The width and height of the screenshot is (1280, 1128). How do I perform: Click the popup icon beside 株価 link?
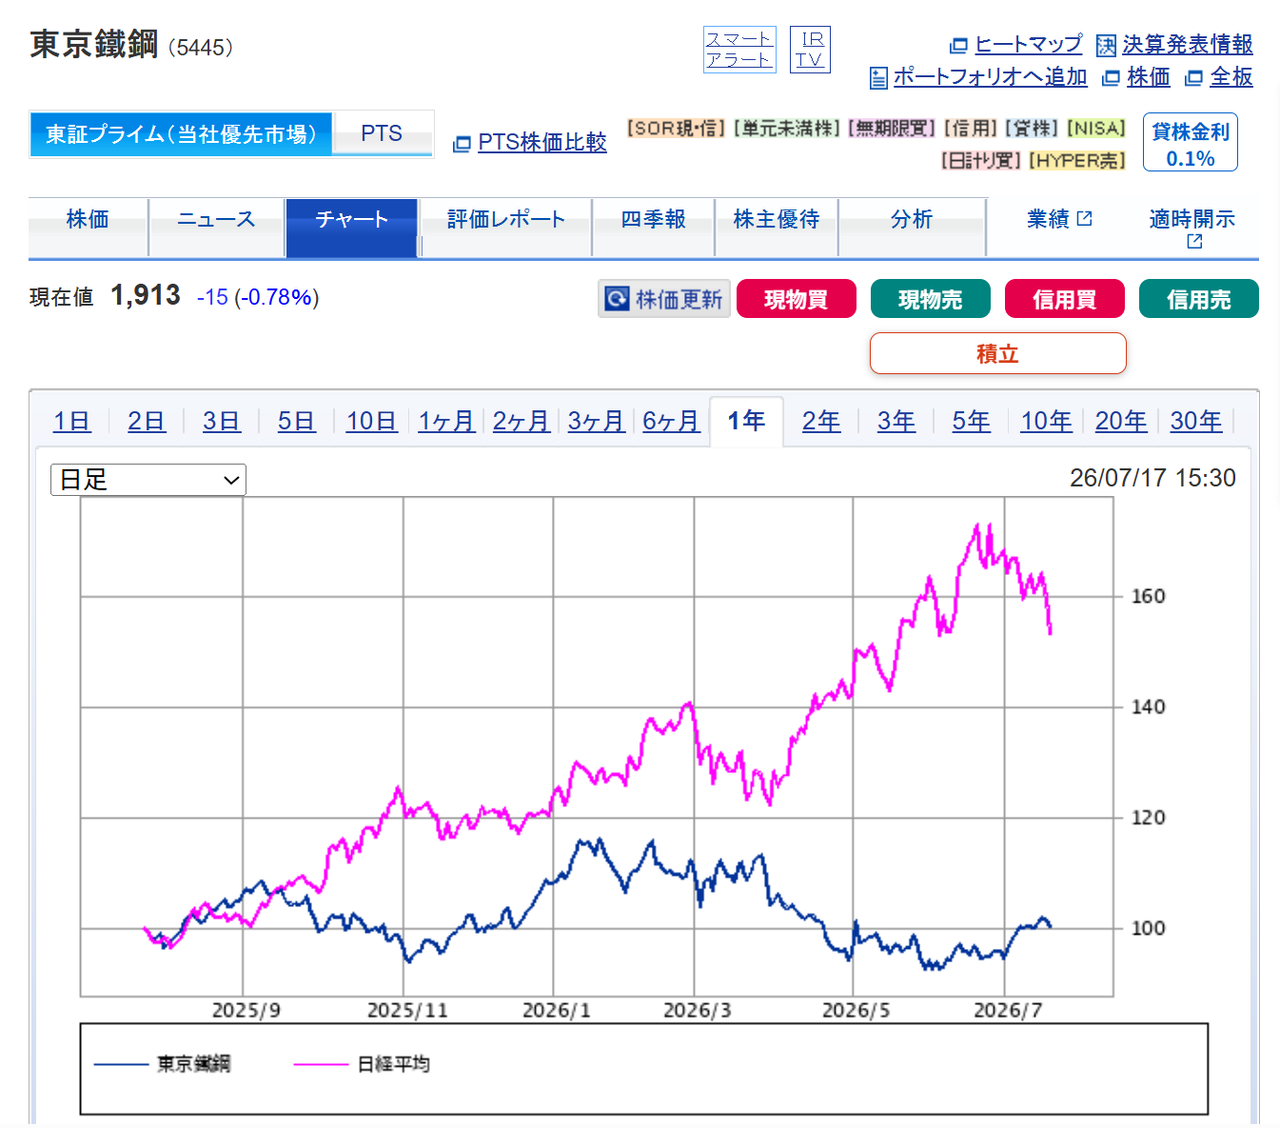[x=1110, y=78]
